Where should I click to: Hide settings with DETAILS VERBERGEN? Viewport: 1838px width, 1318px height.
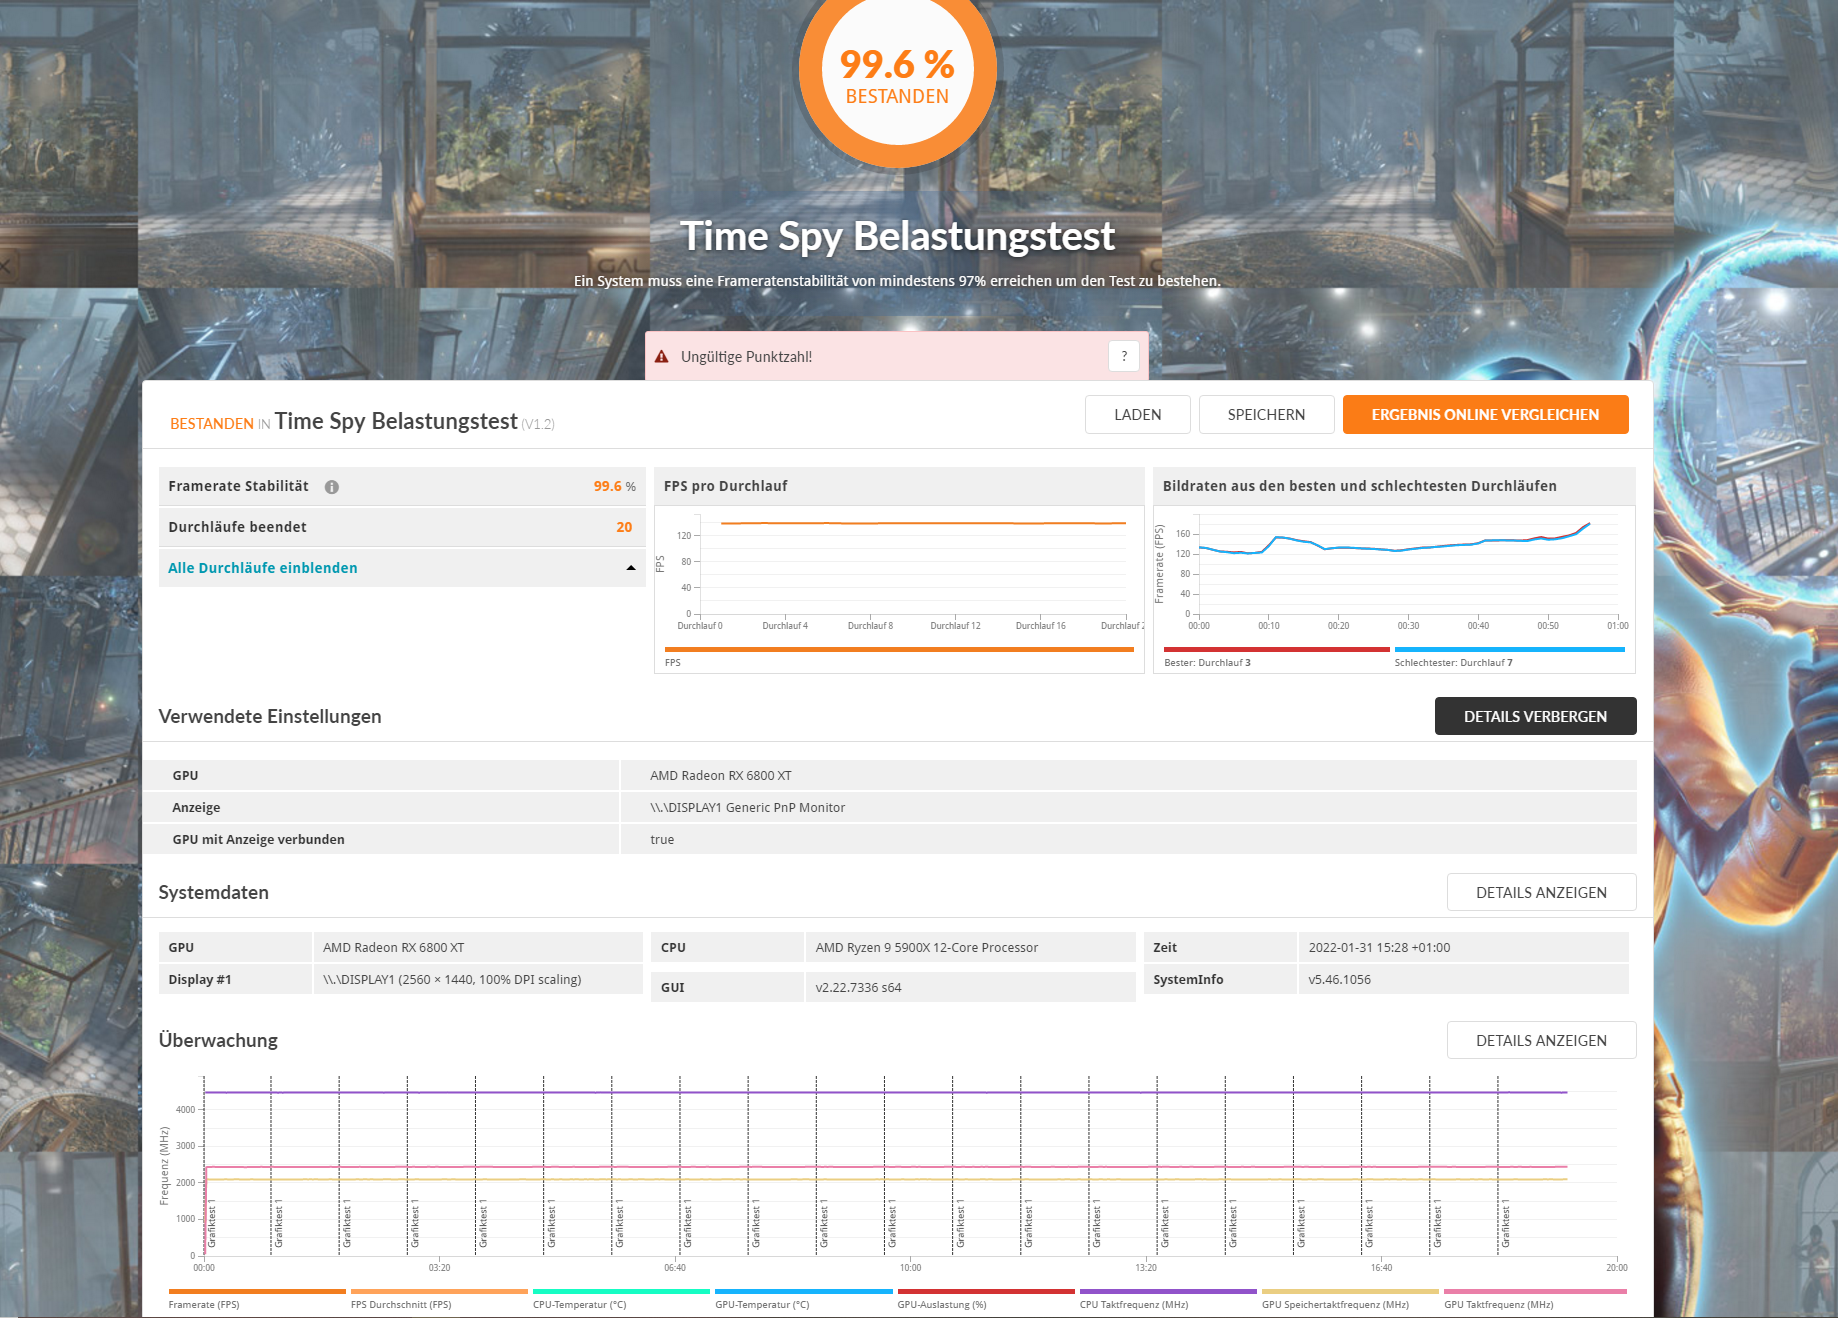tap(1535, 716)
